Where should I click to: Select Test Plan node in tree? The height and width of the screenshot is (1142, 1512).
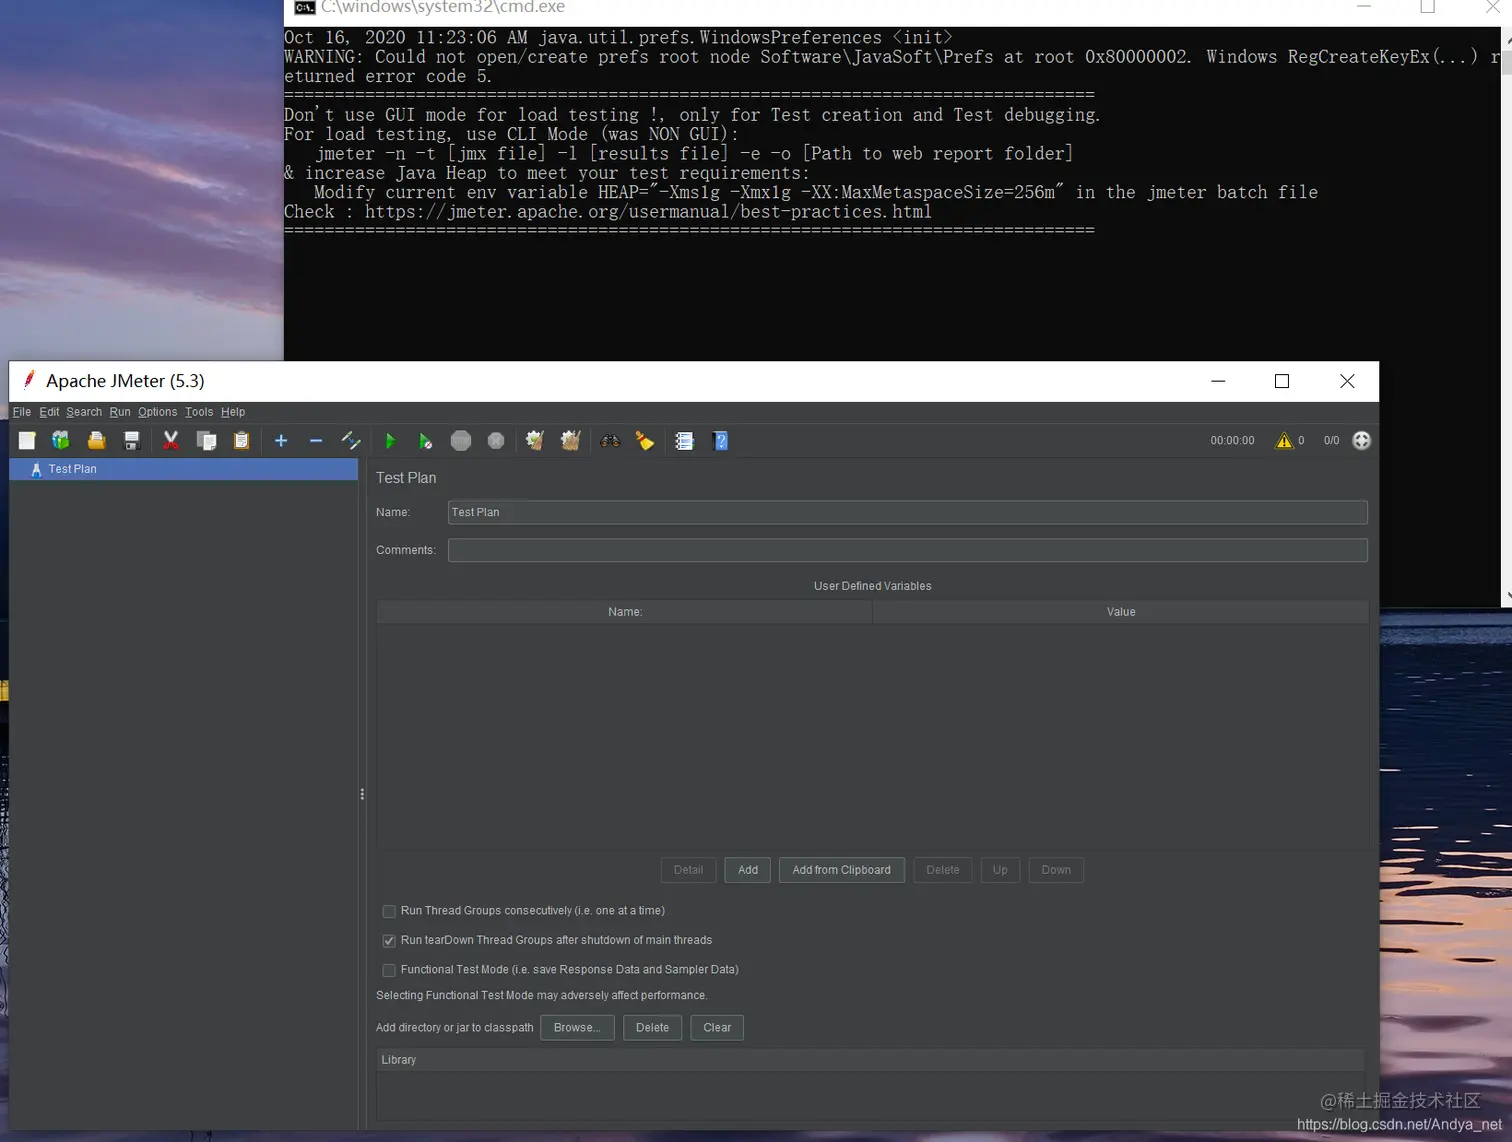point(184,469)
